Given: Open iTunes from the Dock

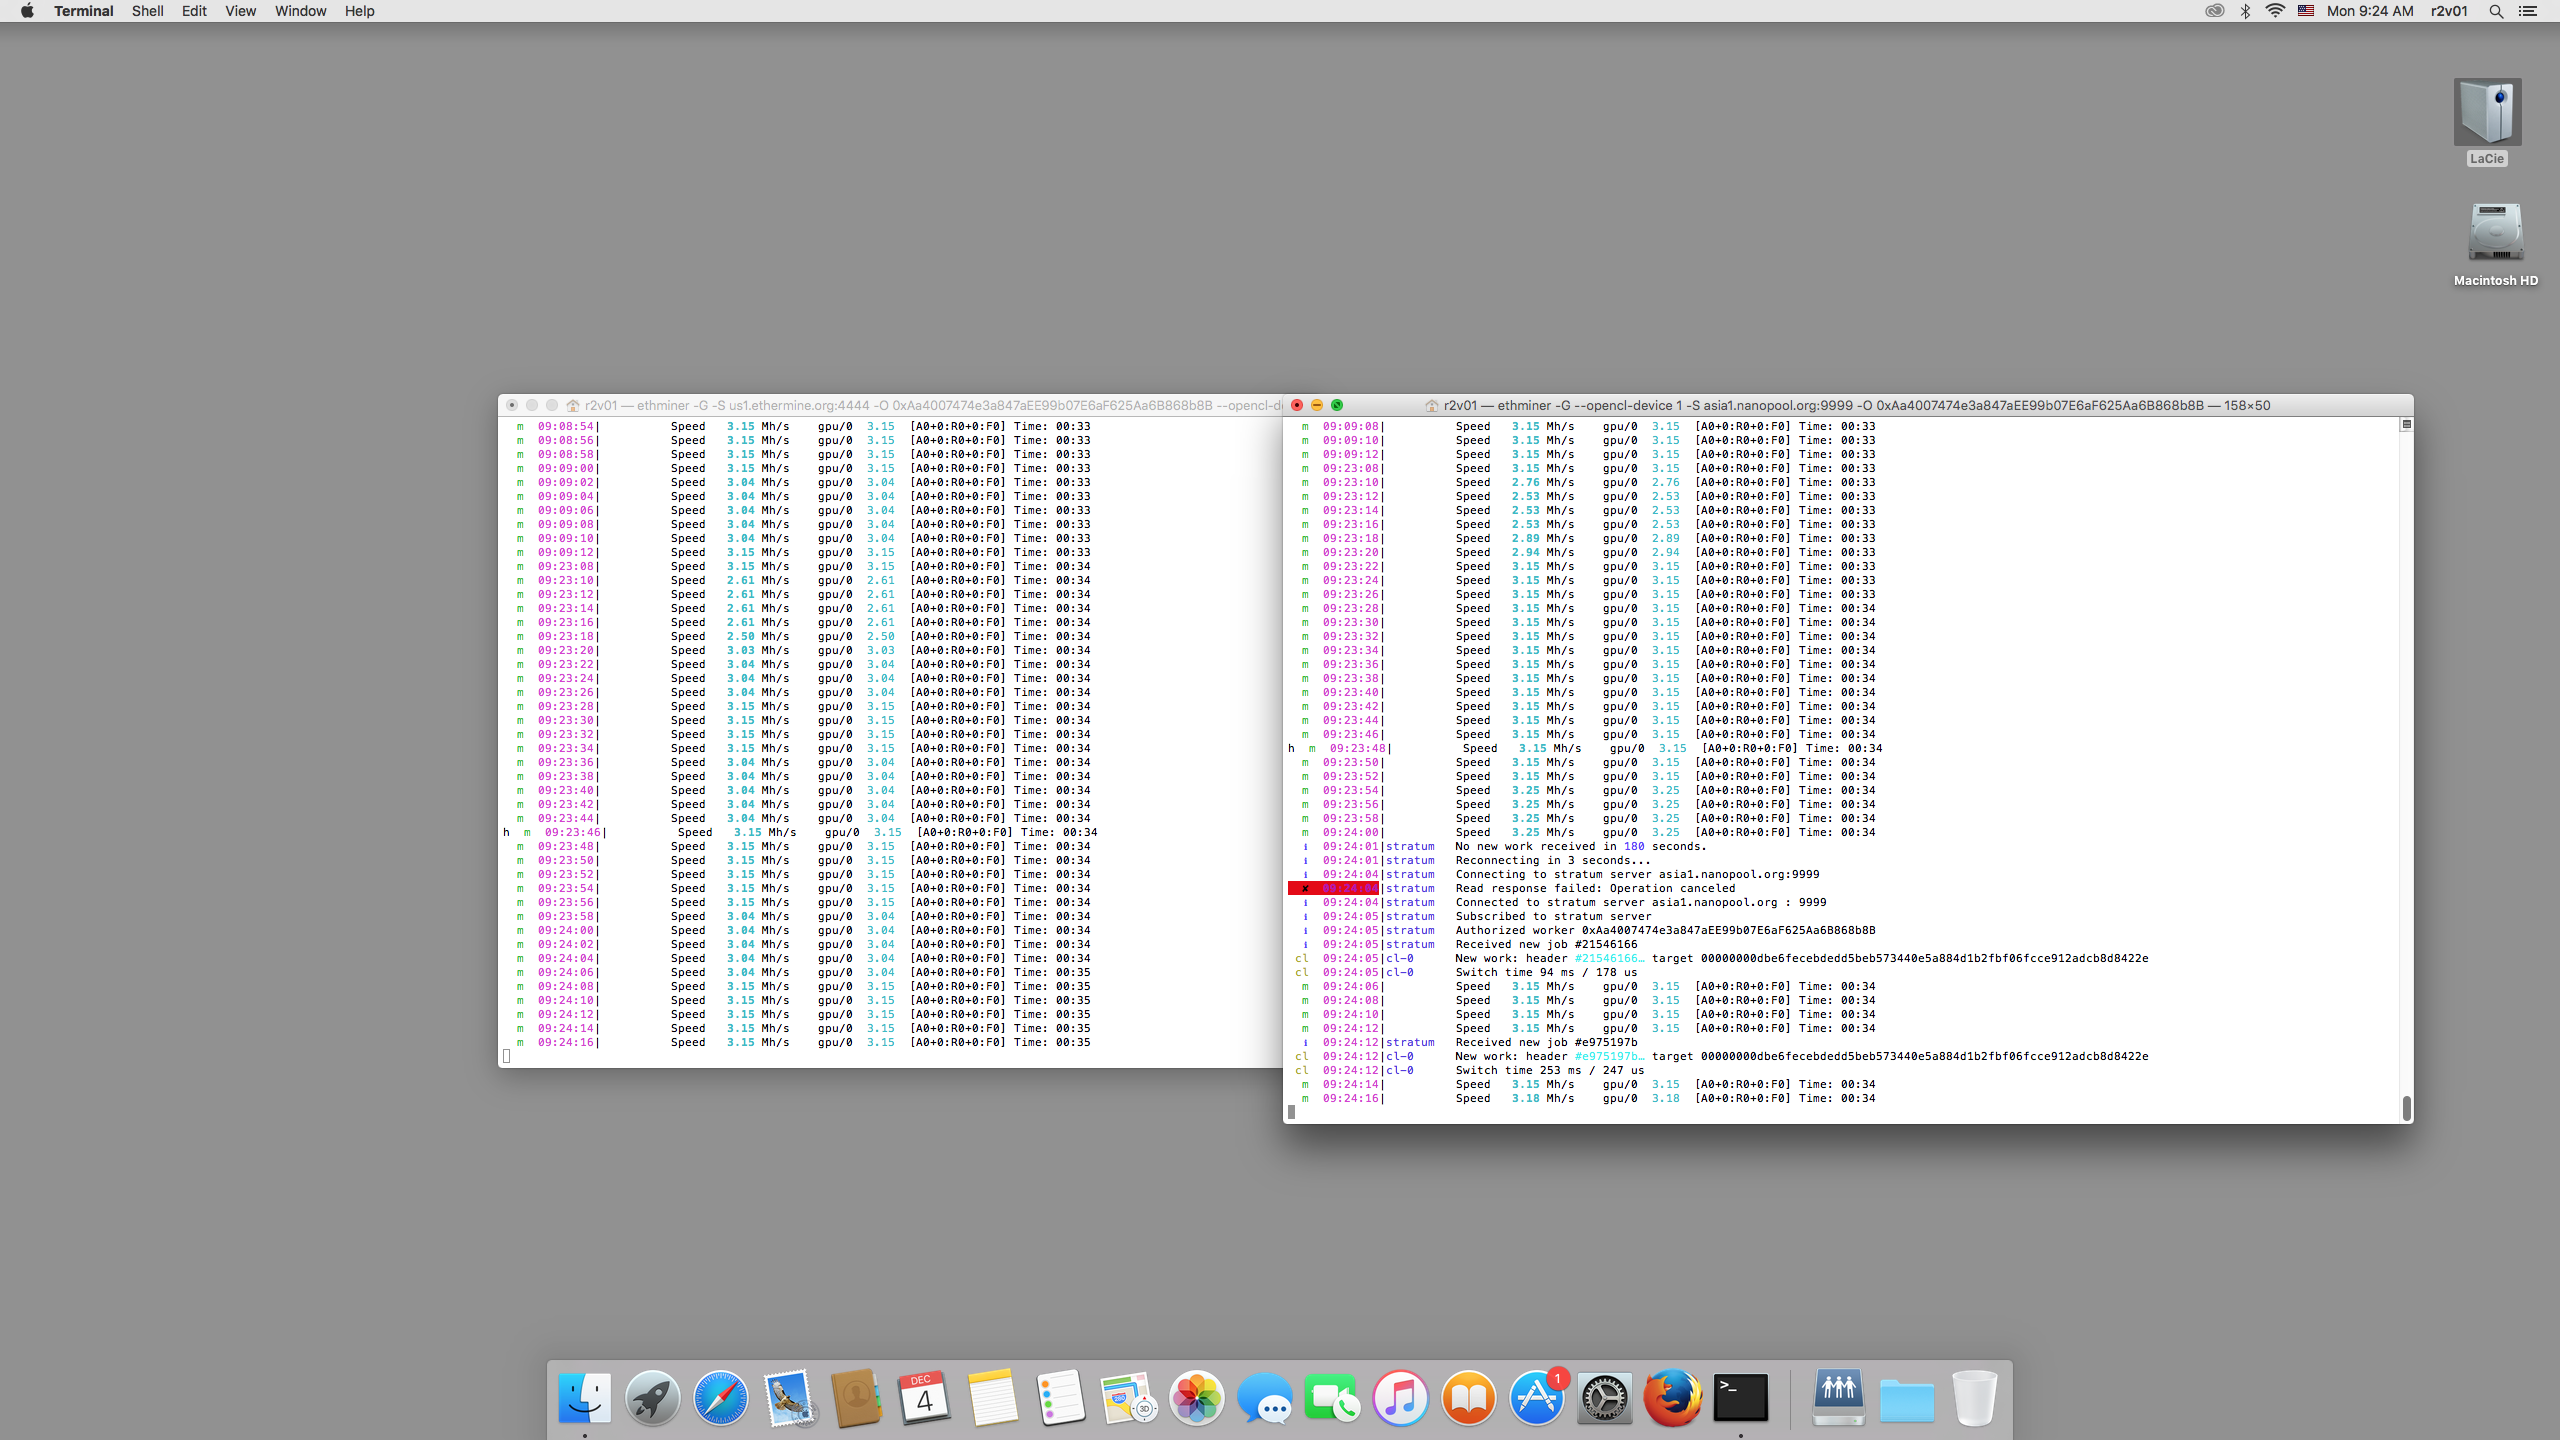Looking at the screenshot, I should click(1400, 1397).
